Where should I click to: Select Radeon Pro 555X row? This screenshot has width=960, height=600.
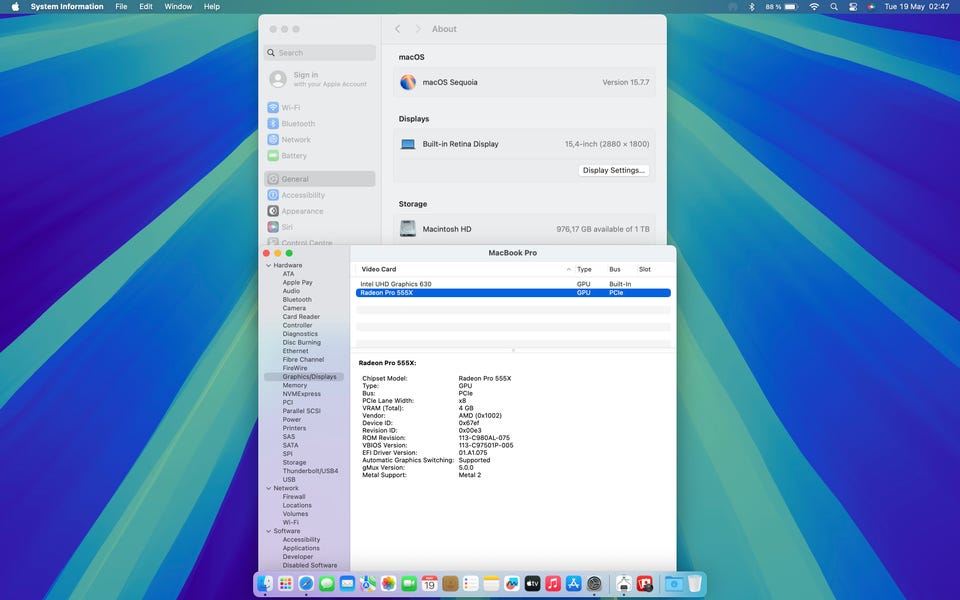pyautogui.click(x=513, y=293)
